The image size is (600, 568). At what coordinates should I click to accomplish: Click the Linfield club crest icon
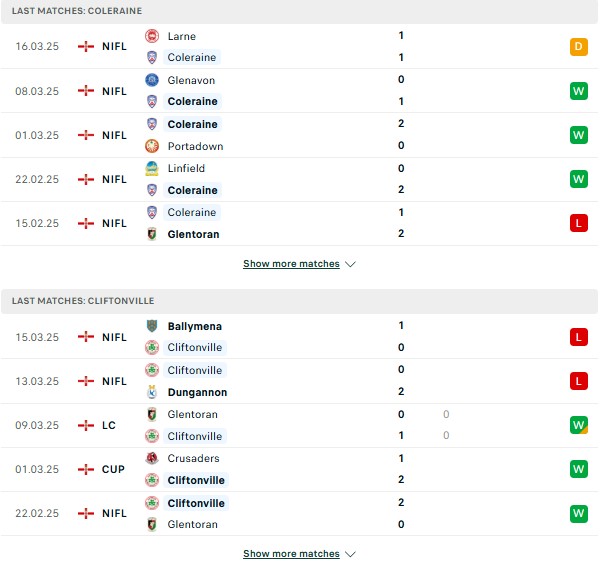click(152, 168)
